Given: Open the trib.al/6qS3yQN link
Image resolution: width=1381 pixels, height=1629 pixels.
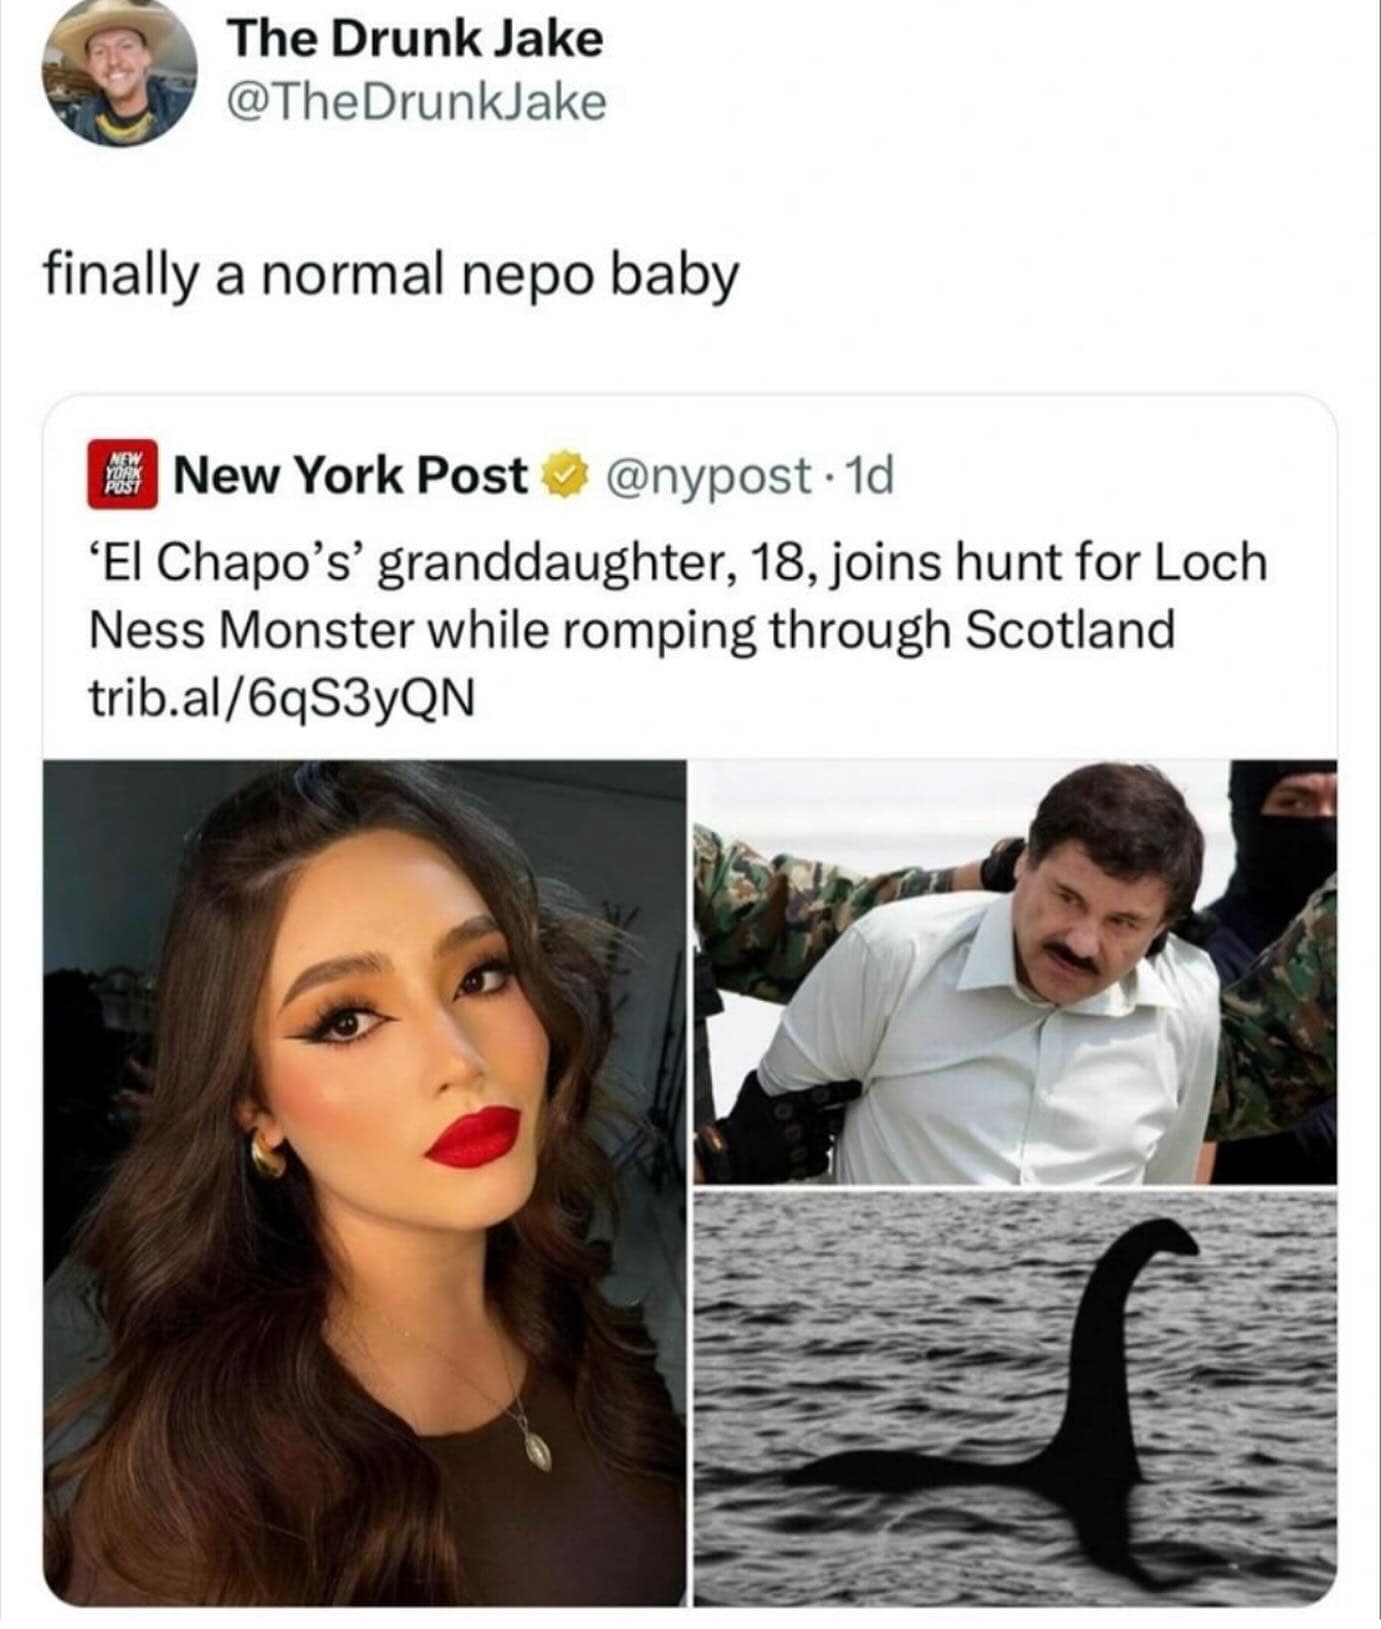Looking at the screenshot, I should click(x=281, y=699).
